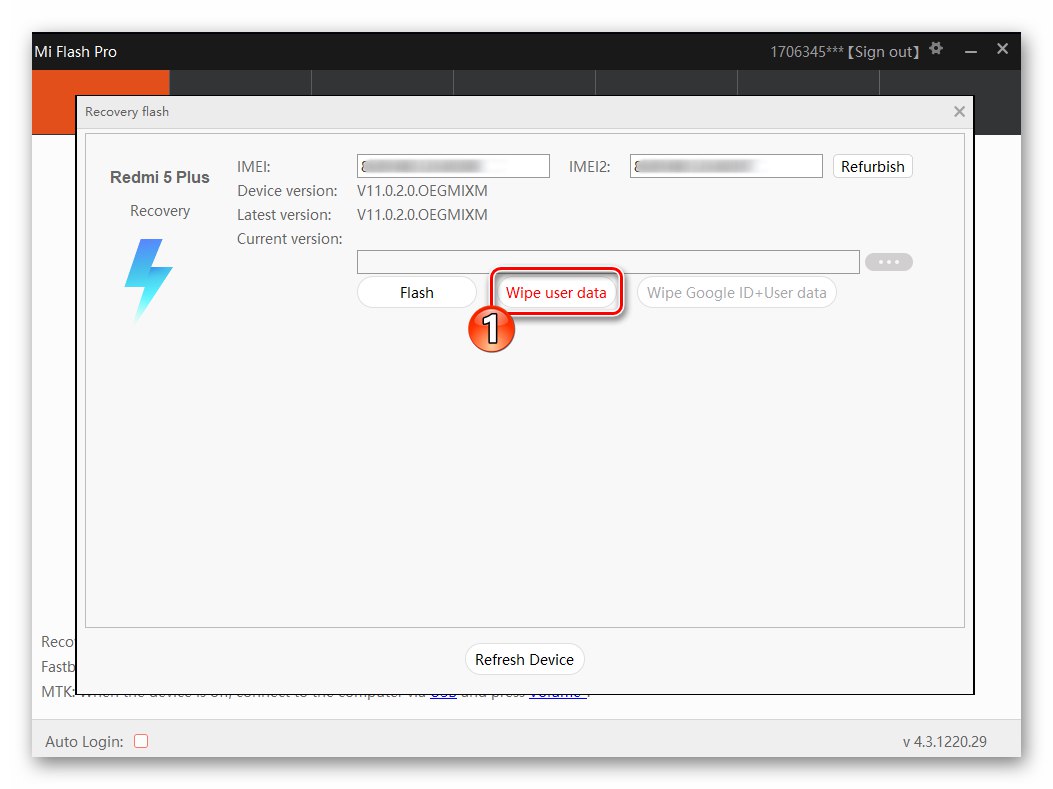Click version number v 4.3.1220.29
1053x789 pixels.
[x=945, y=741]
